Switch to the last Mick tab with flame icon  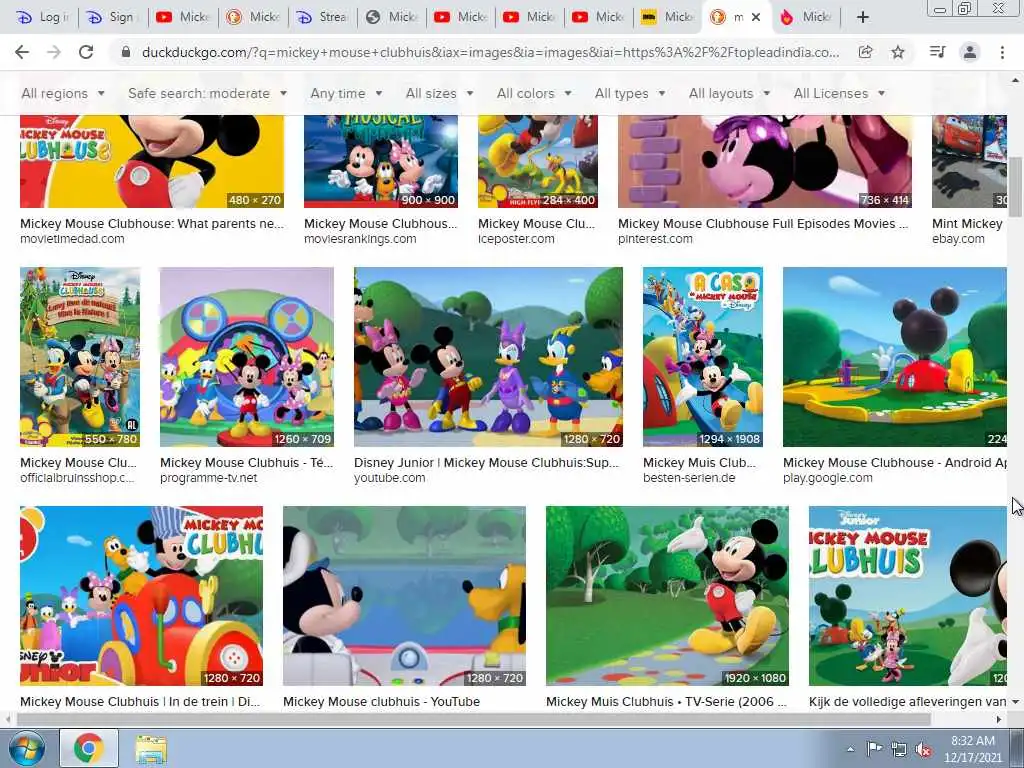(806, 18)
